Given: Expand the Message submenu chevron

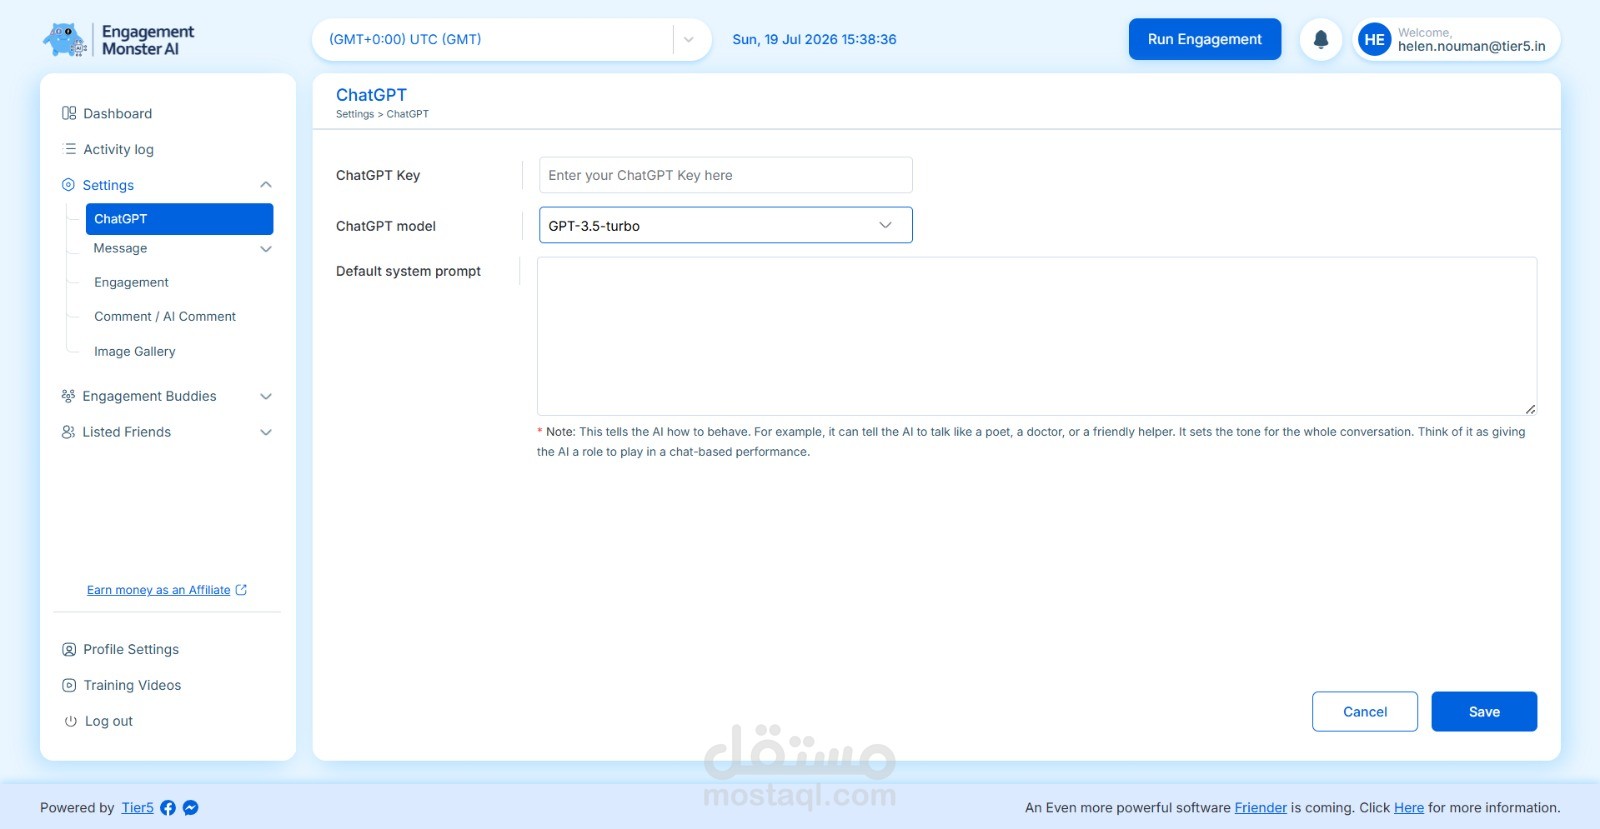Looking at the screenshot, I should [x=266, y=249].
